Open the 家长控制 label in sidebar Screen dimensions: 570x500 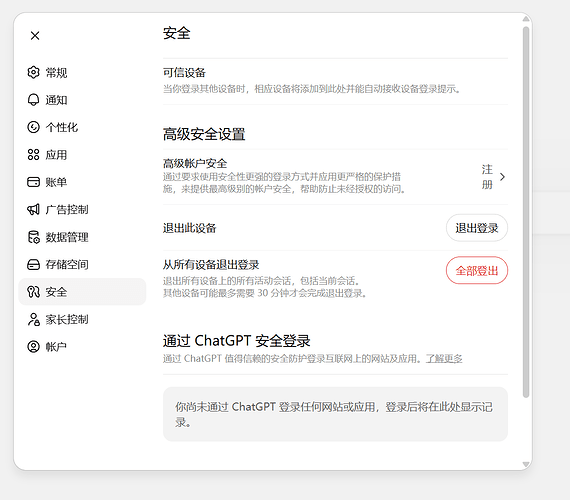pyautogui.click(x=67, y=320)
